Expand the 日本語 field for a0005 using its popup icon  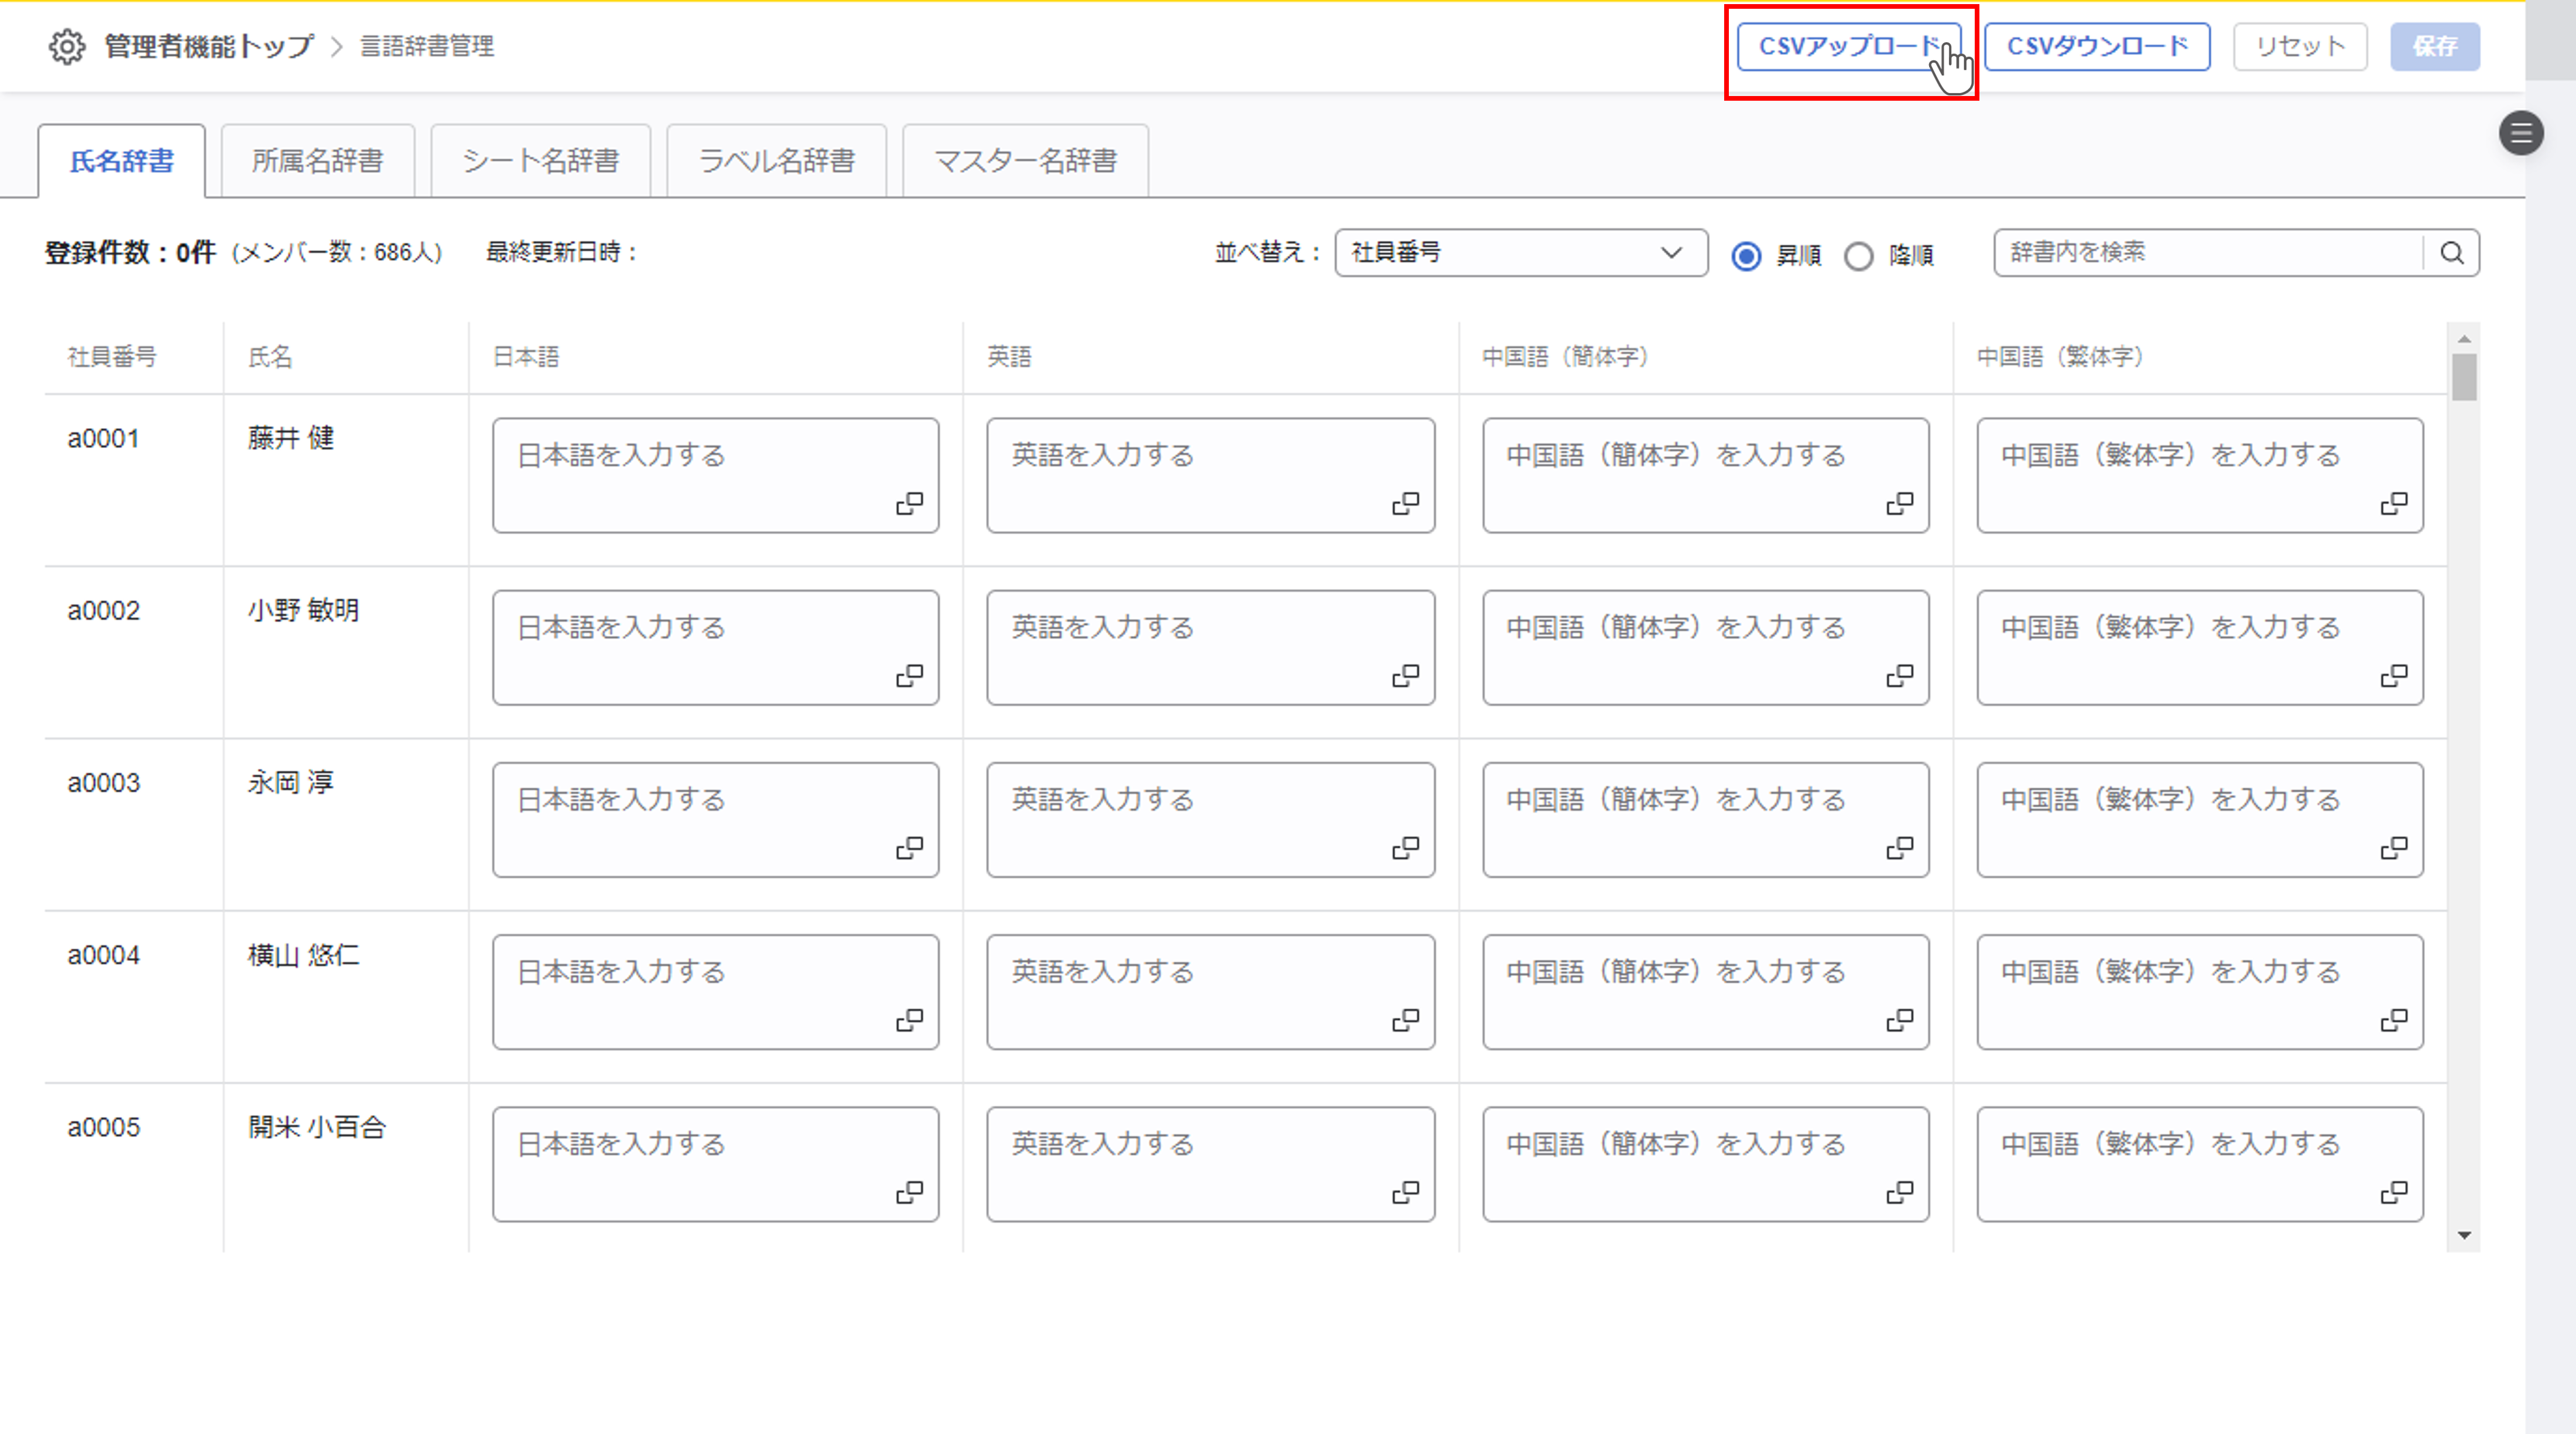point(909,1192)
